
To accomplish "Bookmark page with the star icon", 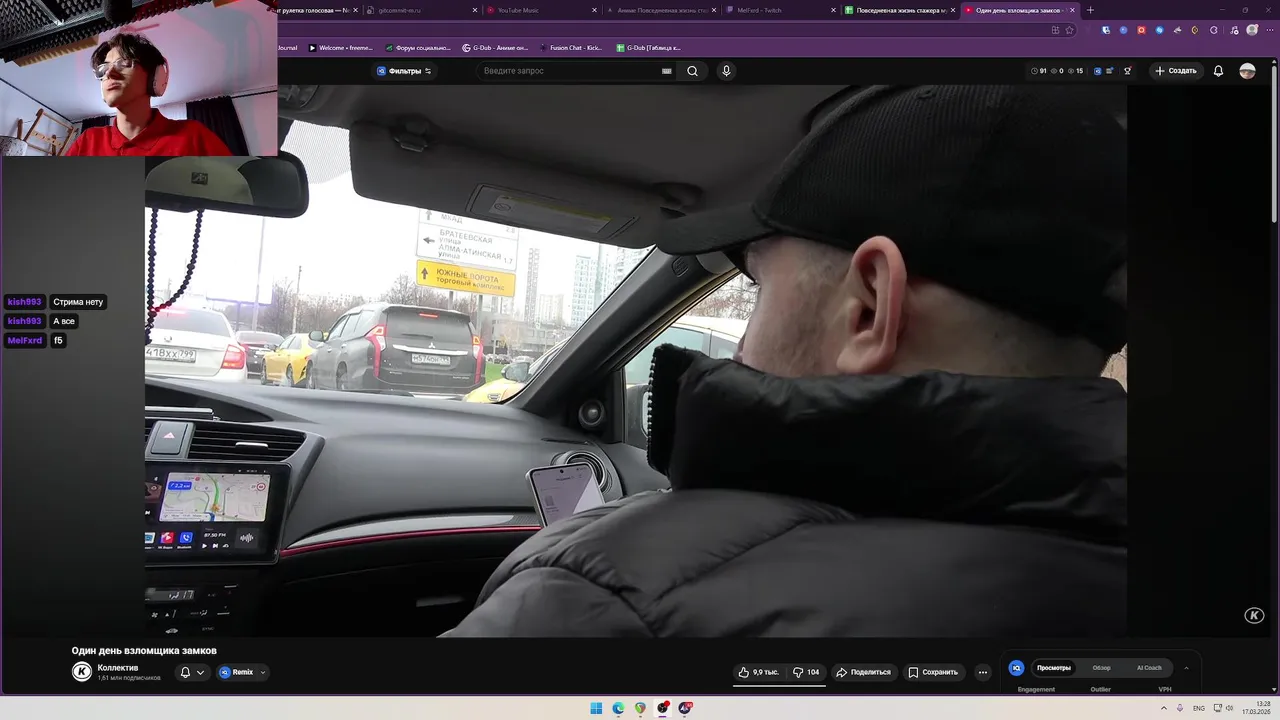I will point(1069,30).
